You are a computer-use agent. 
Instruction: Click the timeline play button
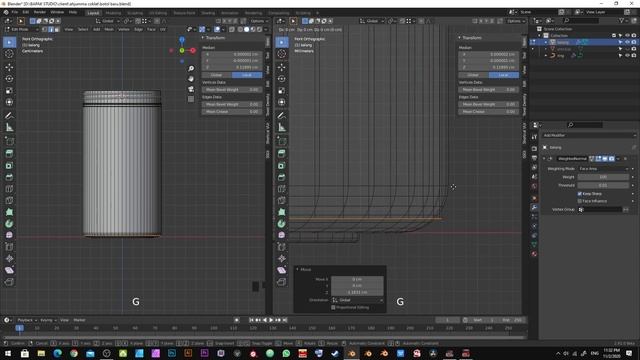coord(271,320)
